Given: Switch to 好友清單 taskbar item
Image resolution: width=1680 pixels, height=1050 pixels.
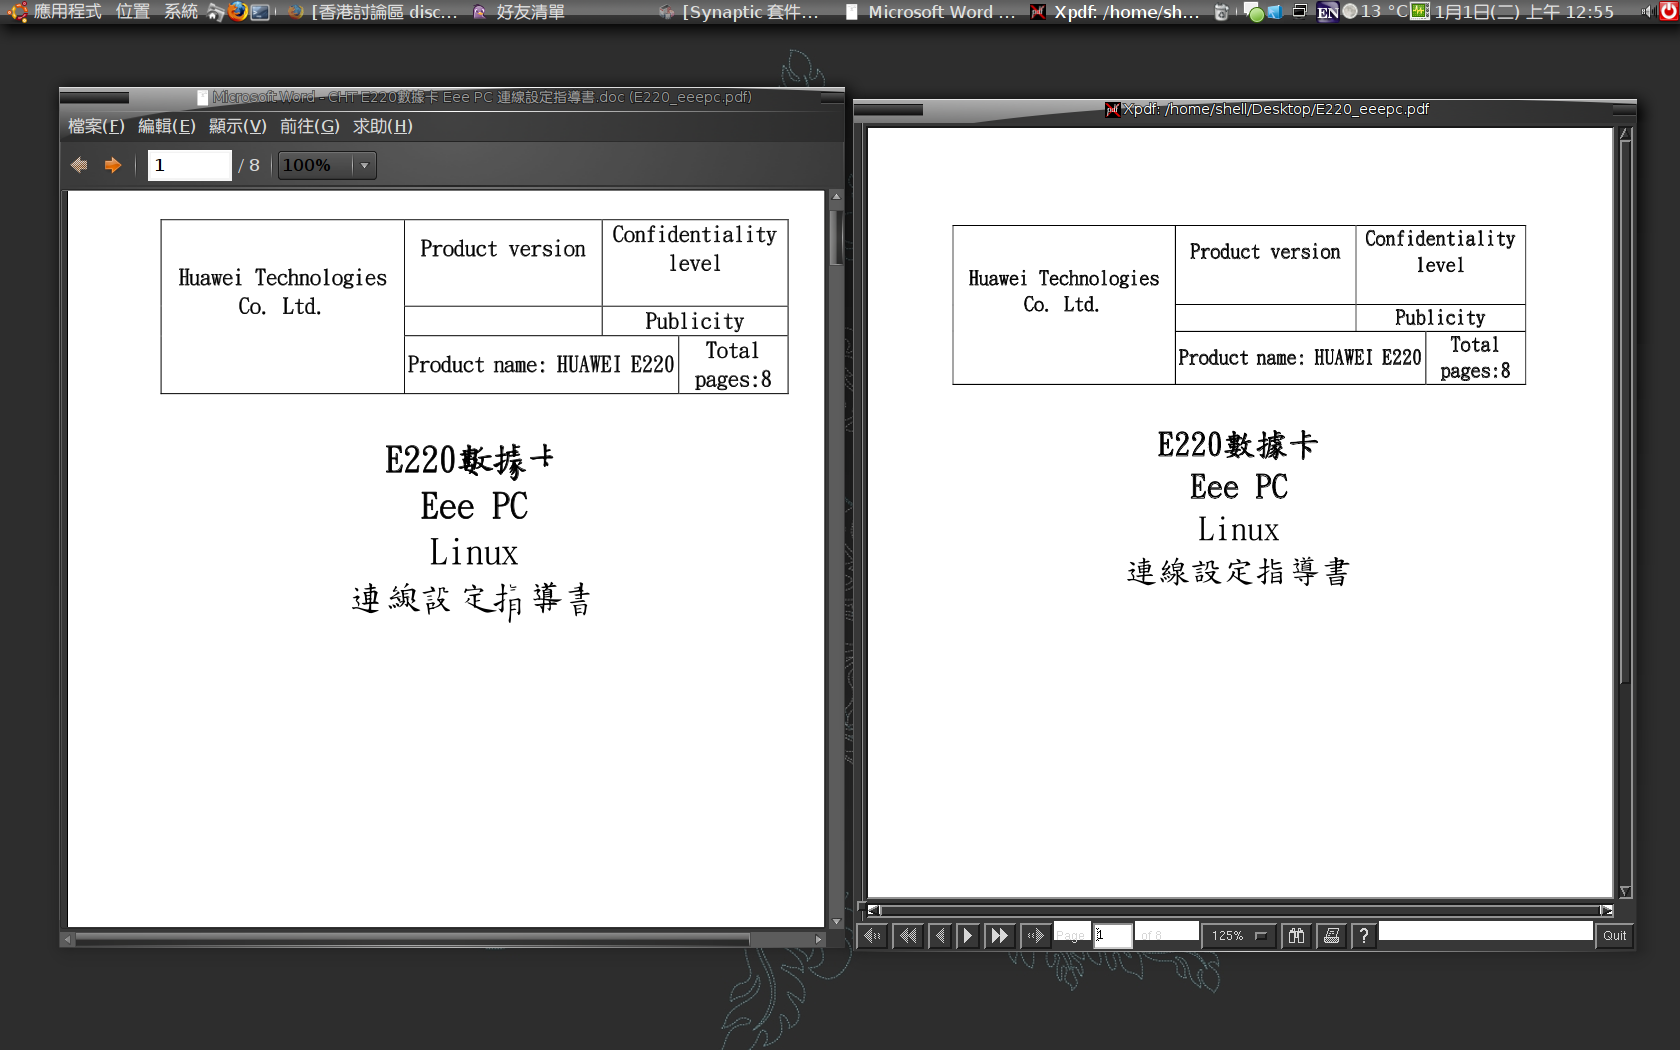Looking at the screenshot, I should coord(518,11).
